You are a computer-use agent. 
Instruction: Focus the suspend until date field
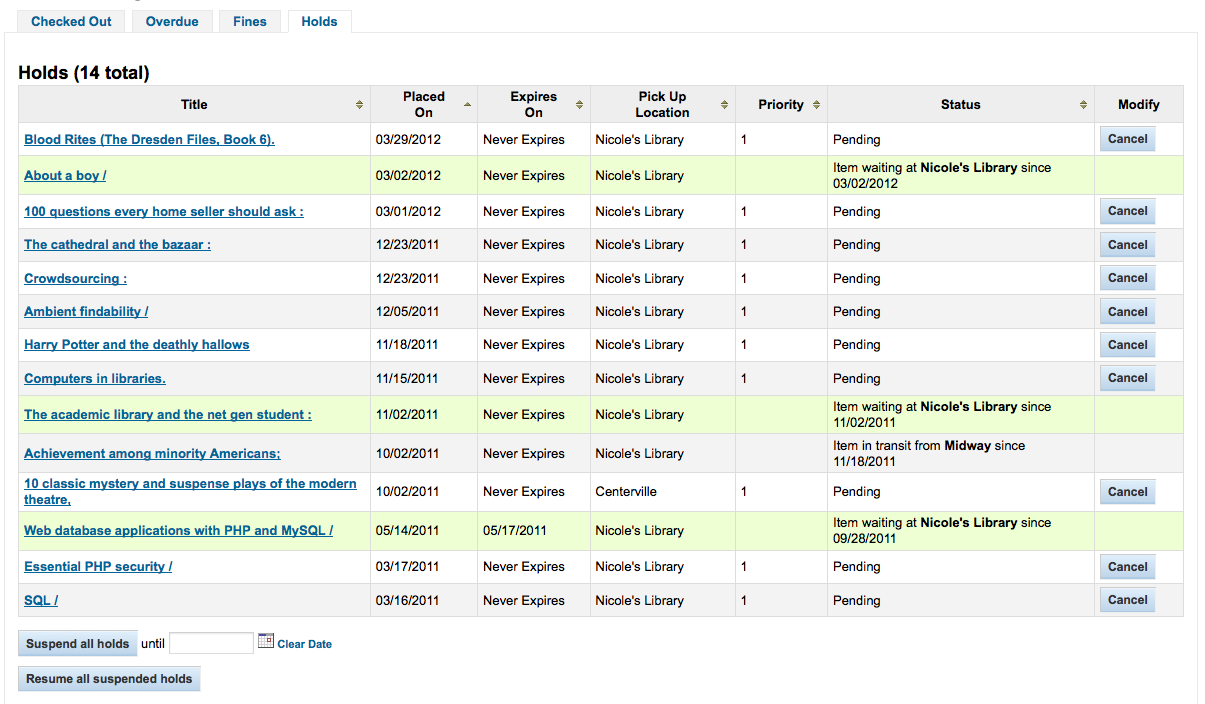point(211,643)
